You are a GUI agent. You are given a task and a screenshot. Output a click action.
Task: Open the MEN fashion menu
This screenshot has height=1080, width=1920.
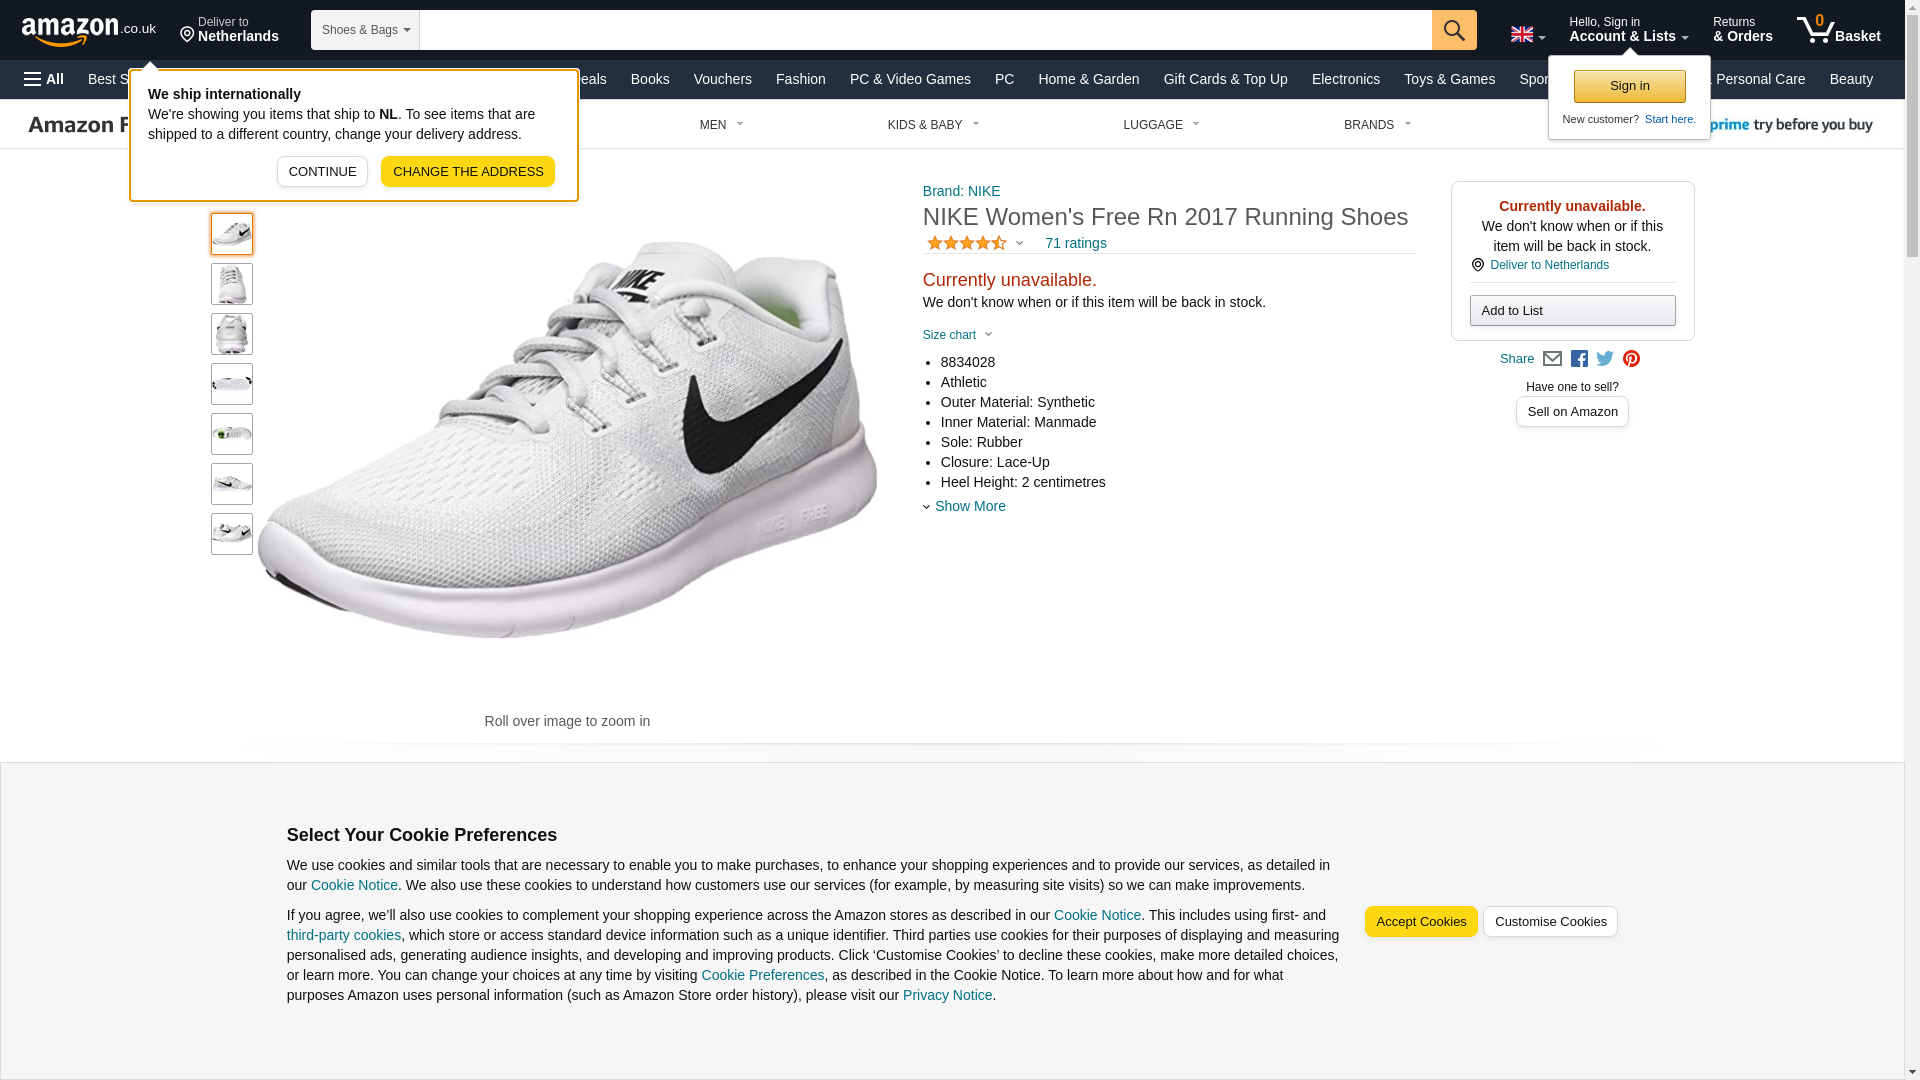721,125
